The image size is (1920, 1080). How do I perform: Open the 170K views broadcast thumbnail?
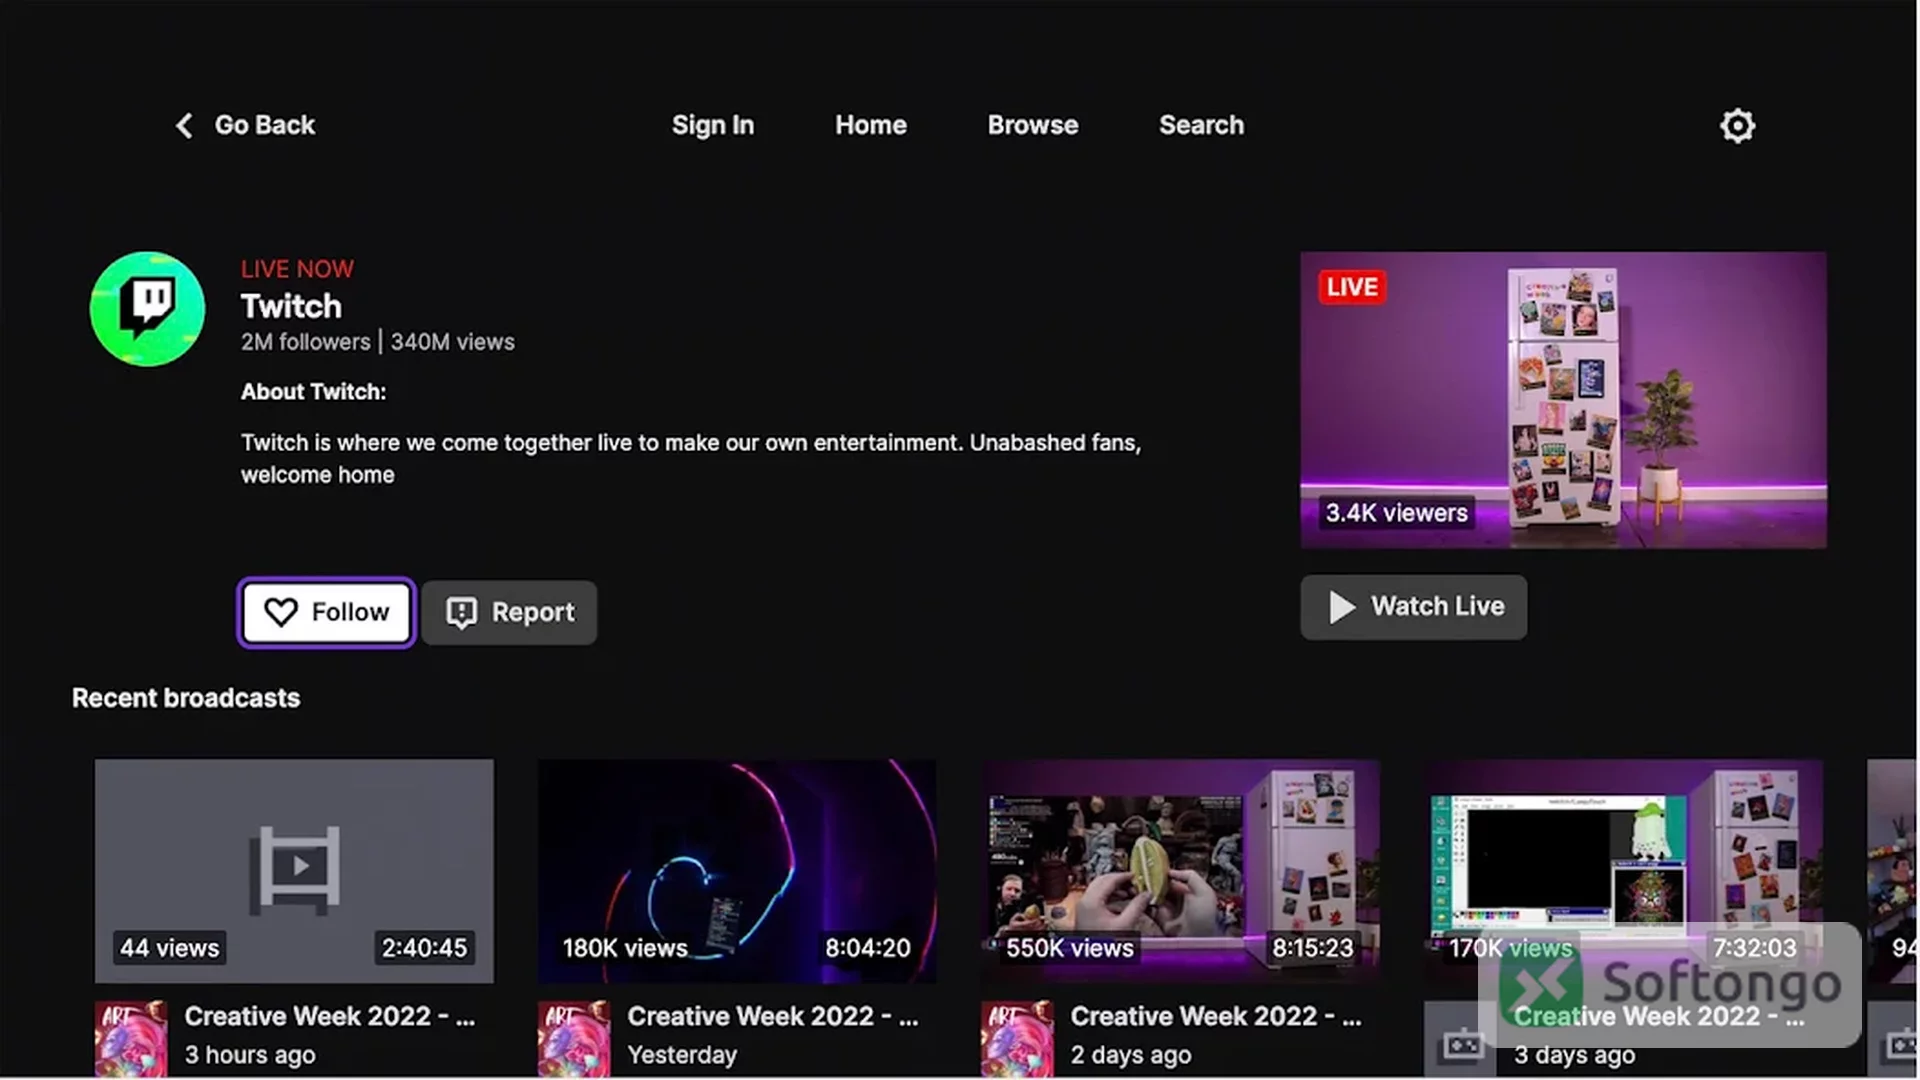1623,871
